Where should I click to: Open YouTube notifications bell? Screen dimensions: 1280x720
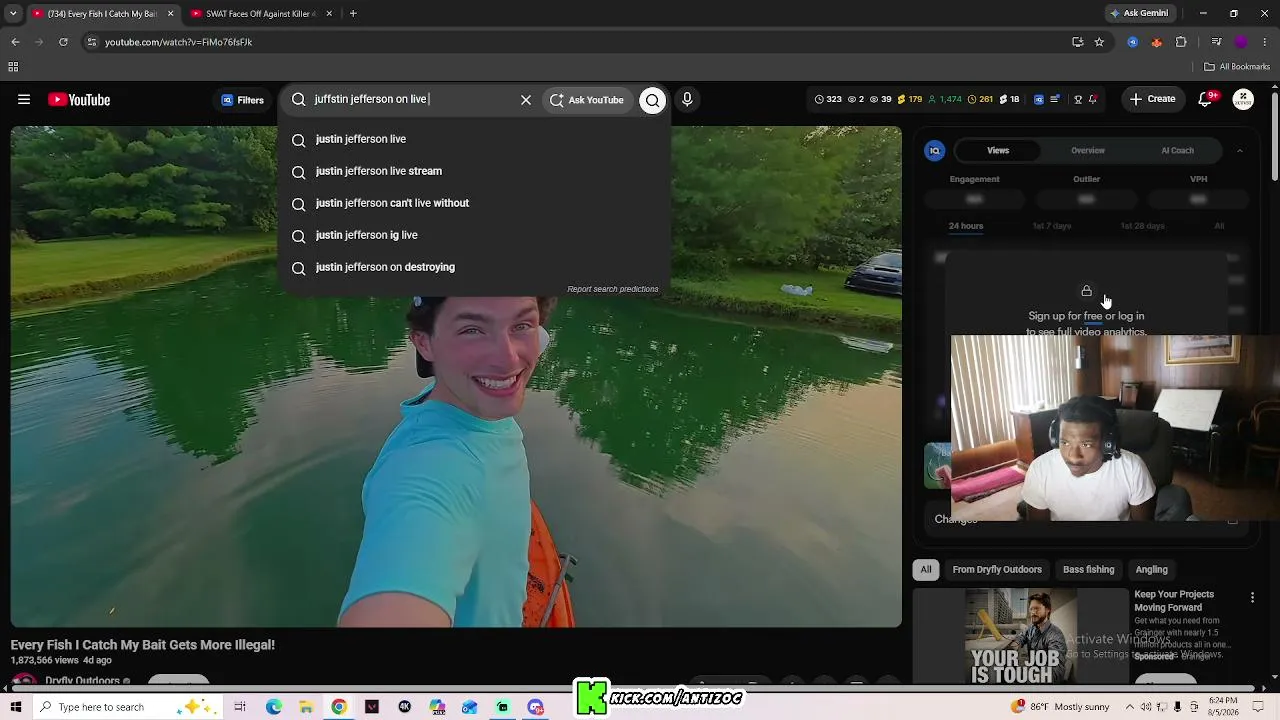(x=1205, y=100)
